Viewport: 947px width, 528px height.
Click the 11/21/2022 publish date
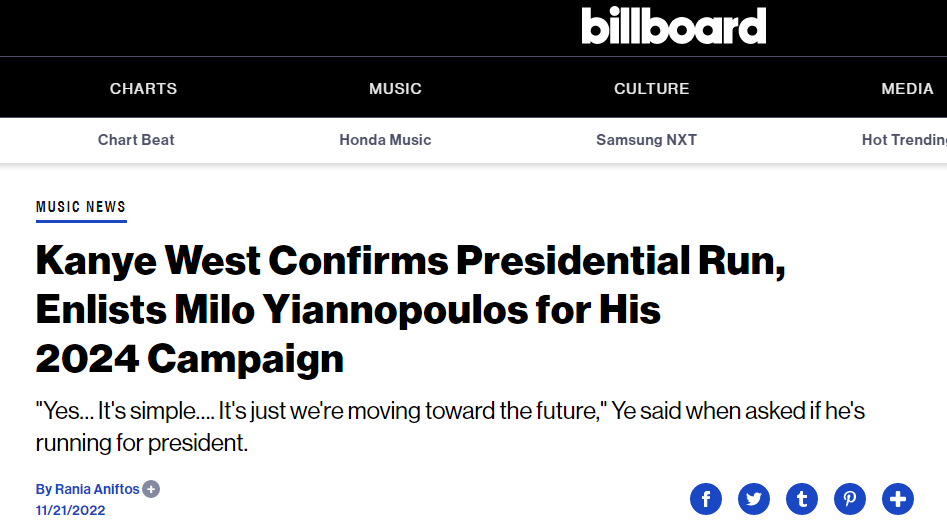click(x=70, y=510)
